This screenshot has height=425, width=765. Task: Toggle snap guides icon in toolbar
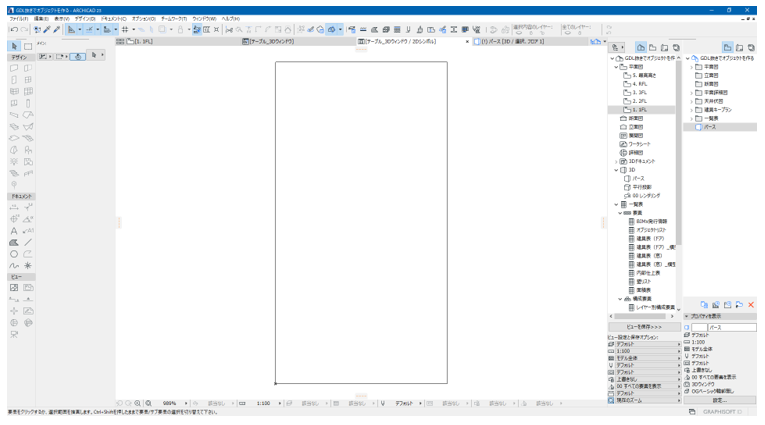pos(90,30)
